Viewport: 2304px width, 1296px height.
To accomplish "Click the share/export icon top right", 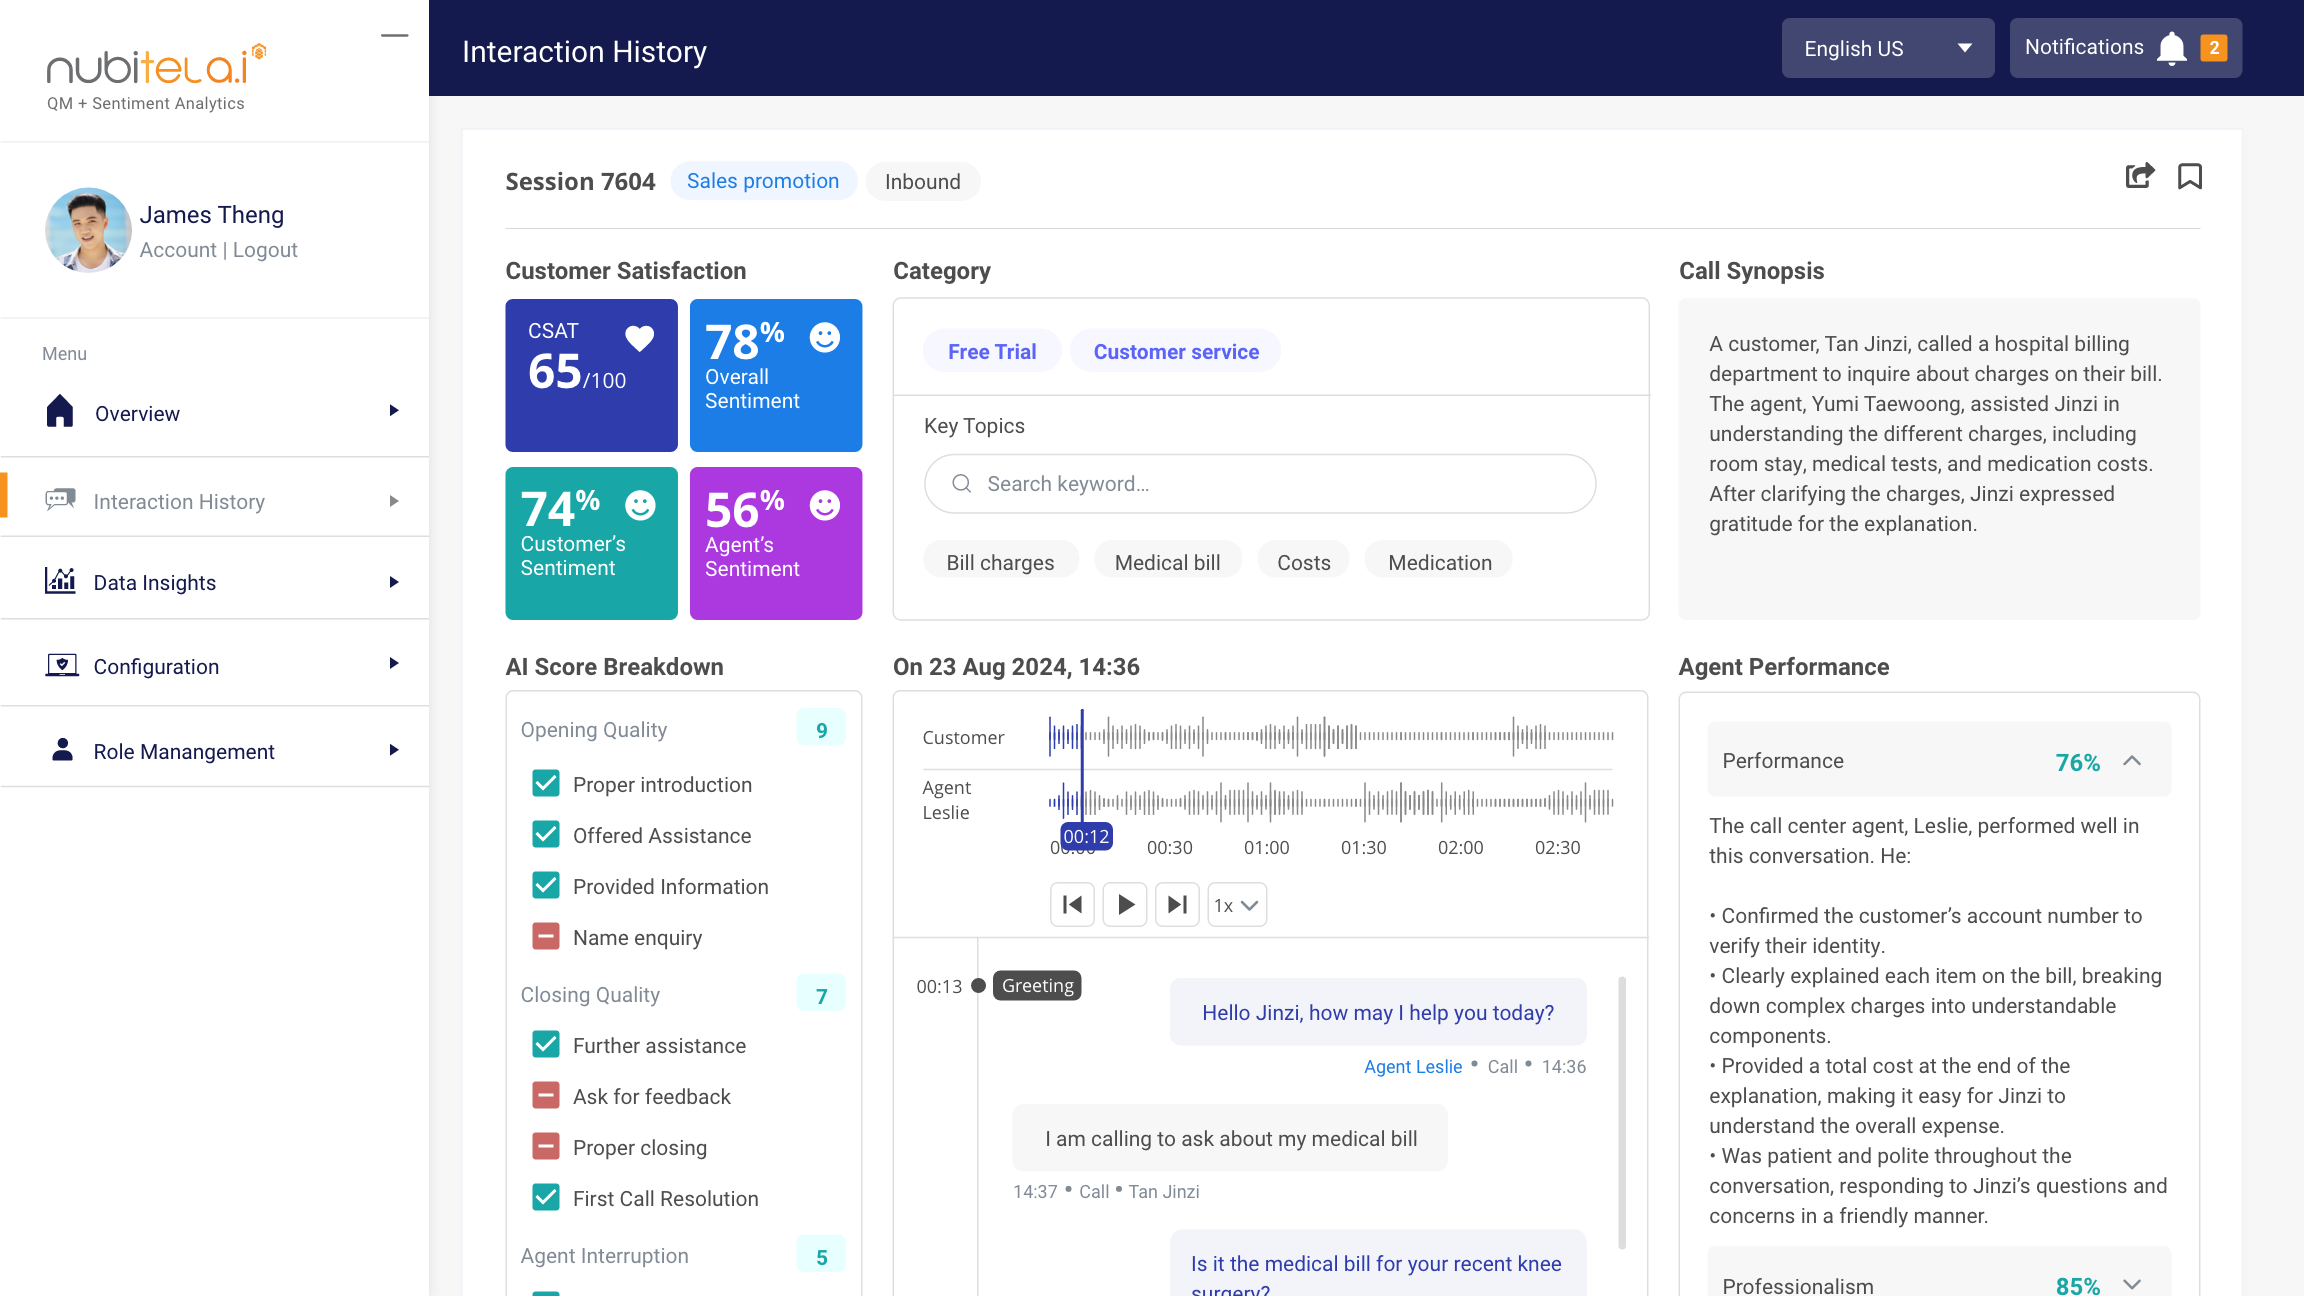I will (2139, 174).
